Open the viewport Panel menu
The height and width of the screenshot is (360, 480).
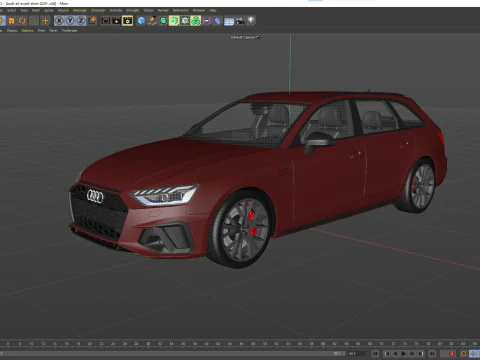pos(53,31)
